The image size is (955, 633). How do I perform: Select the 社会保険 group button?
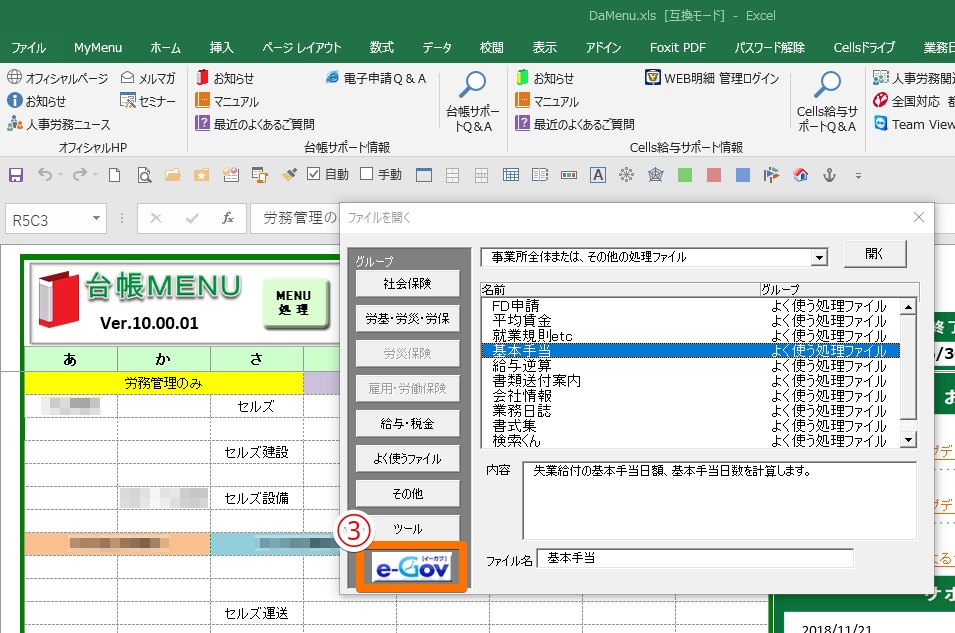407,283
